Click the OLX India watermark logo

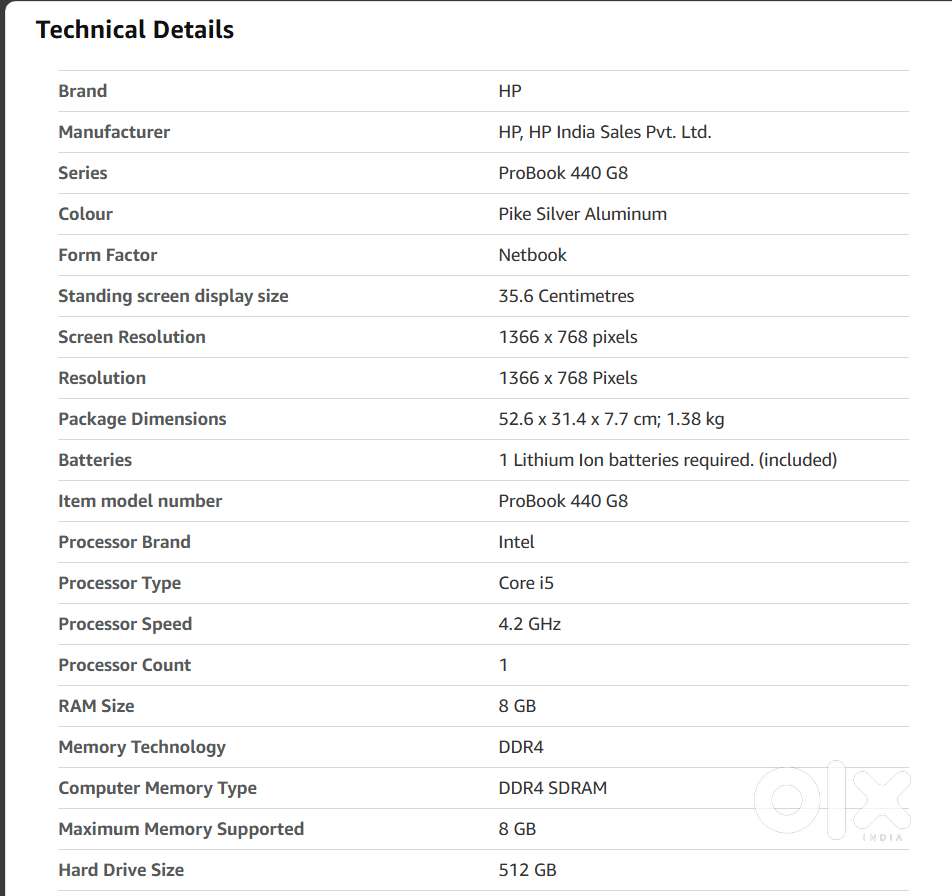[x=832, y=801]
